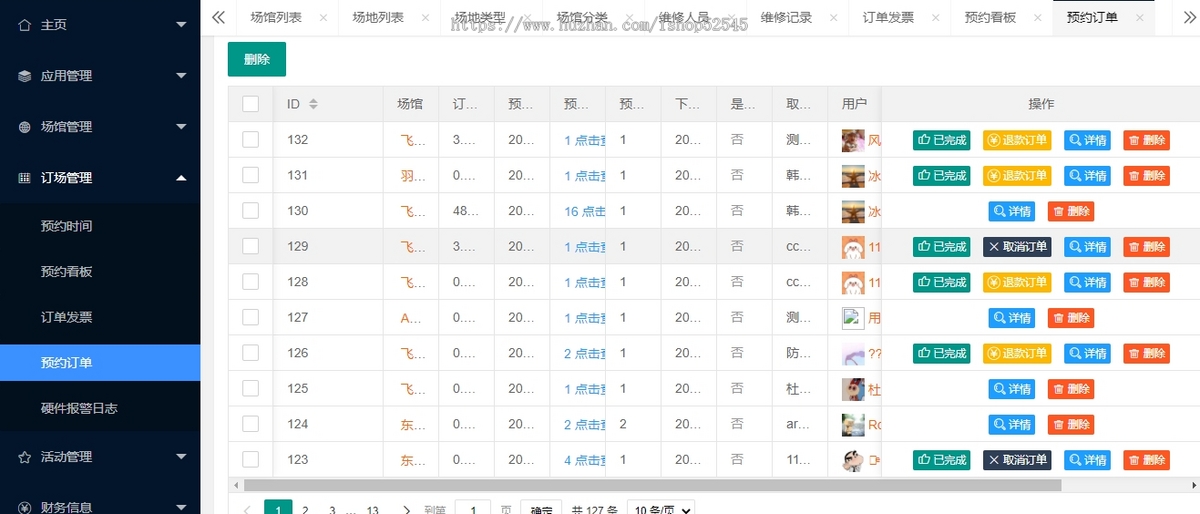Screen dimensions: 1200x514
Task: Go to page 13 in pagination
Action: pyautogui.click(x=372, y=510)
